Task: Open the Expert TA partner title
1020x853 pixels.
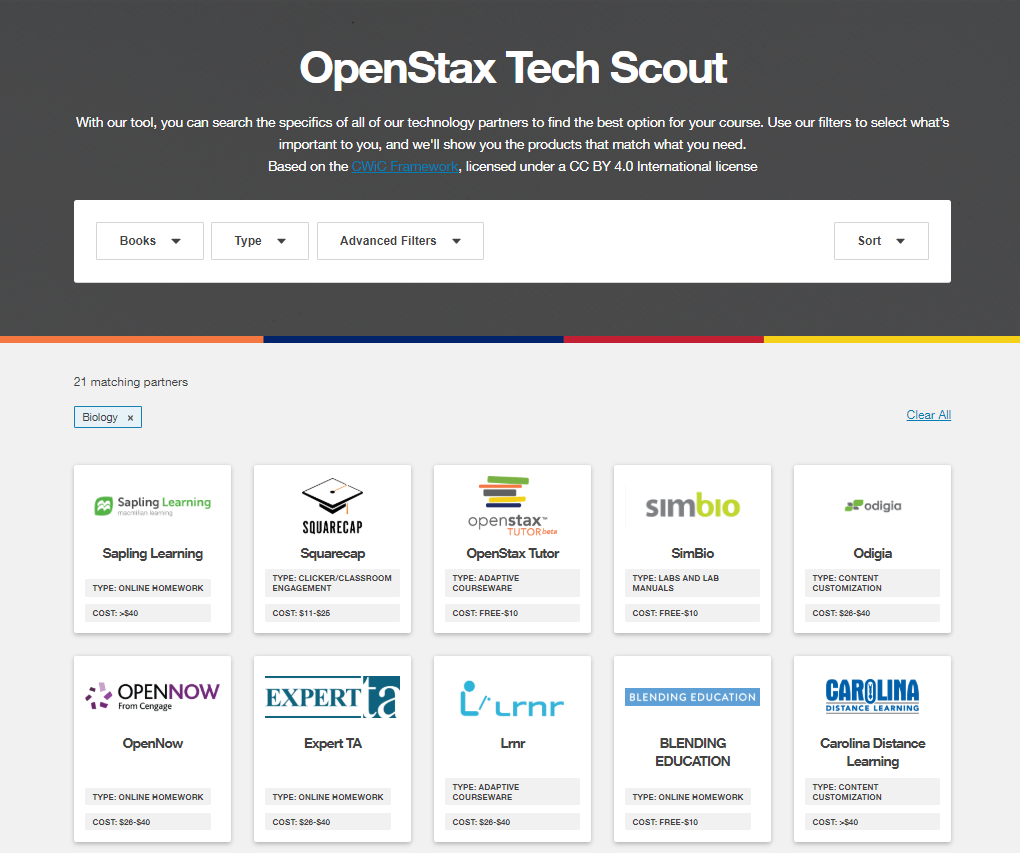Action: coord(332,743)
